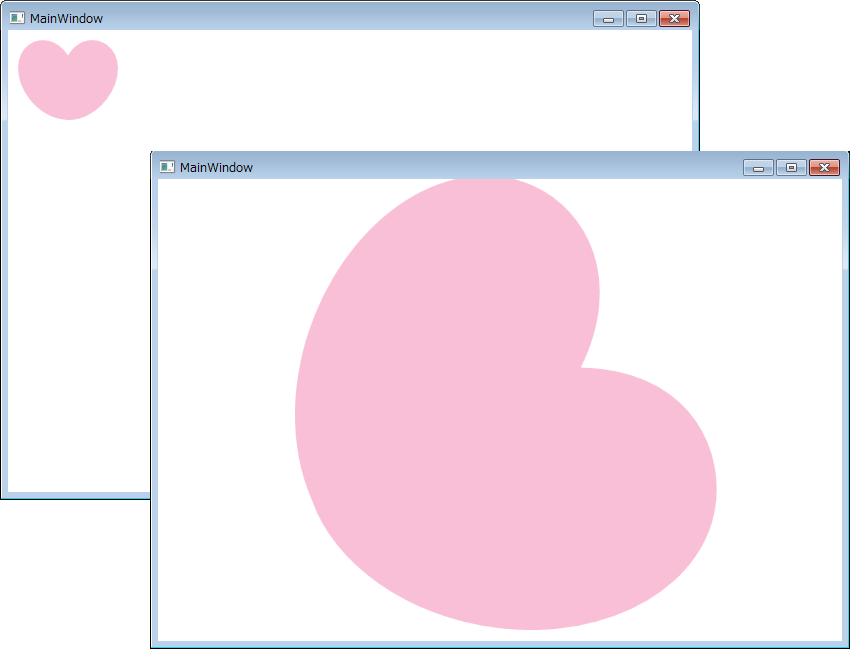Click the app icon in the front MainWindow title bar
This screenshot has height=649, width=850.
pos(167,167)
